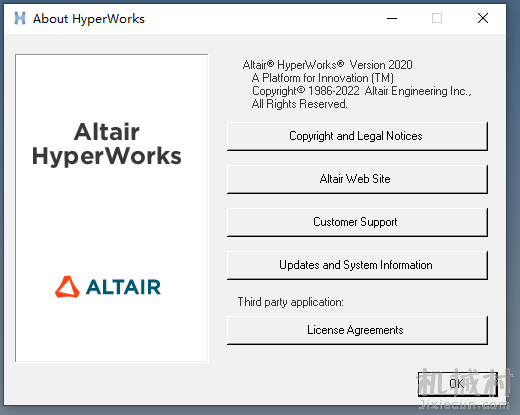Click the HyperWorks title bar icon

coord(20,18)
